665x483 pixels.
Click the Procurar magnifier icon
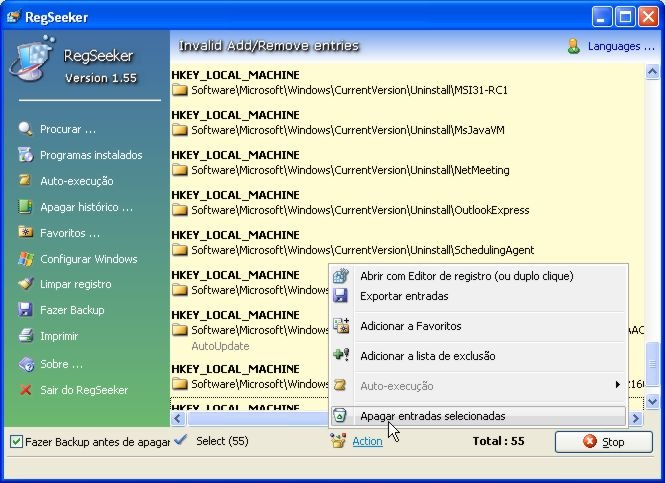25,128
